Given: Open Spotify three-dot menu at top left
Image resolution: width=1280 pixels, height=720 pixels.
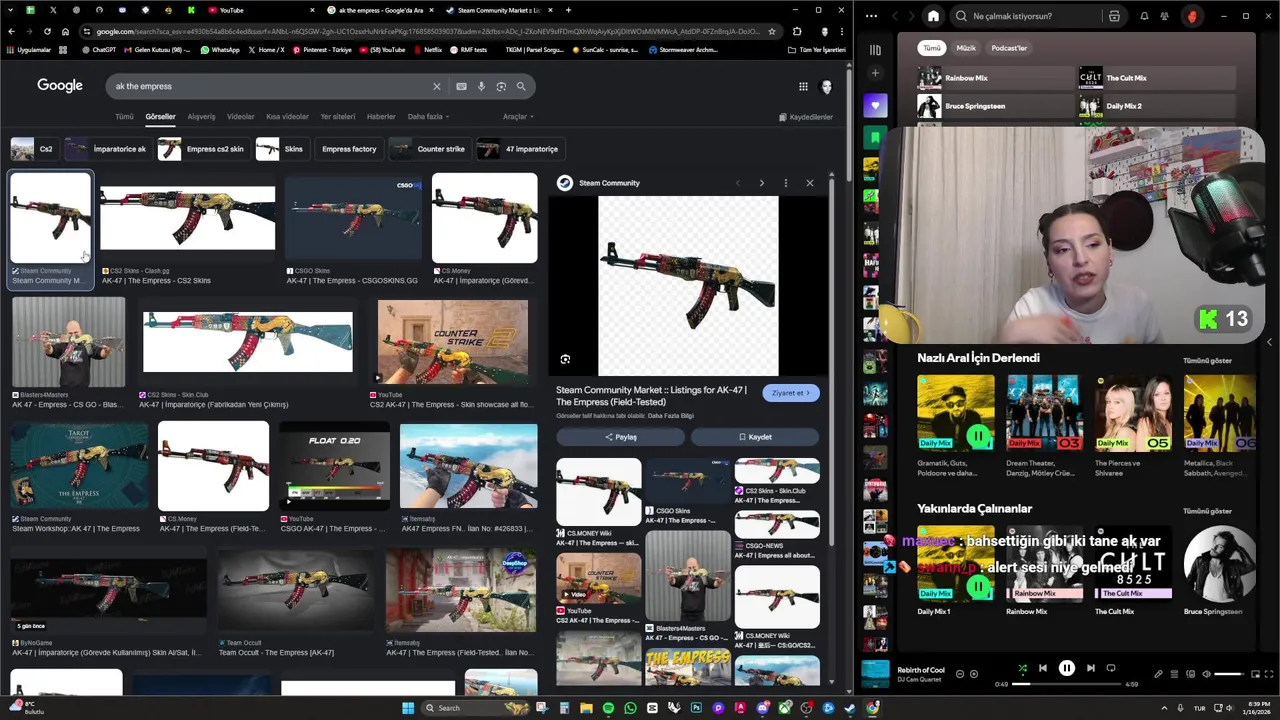Looking at the screenshot, I should (x=872, y=16).
